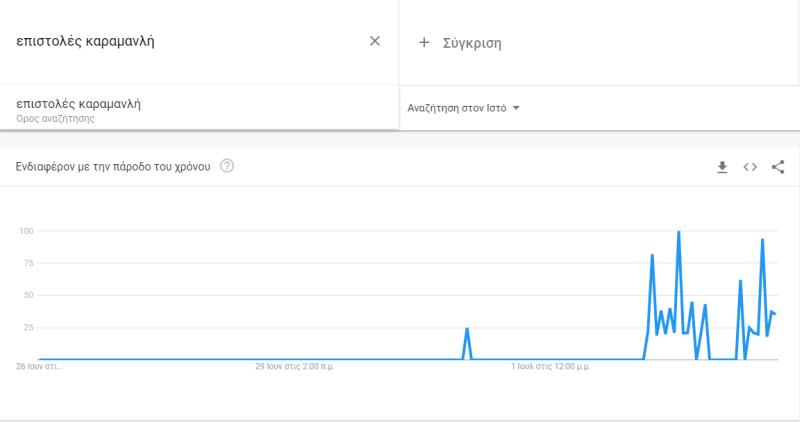The image size is (800, 422).
Task: Click the highest peak at 100 on chart
Action: (x=679, y=232)
